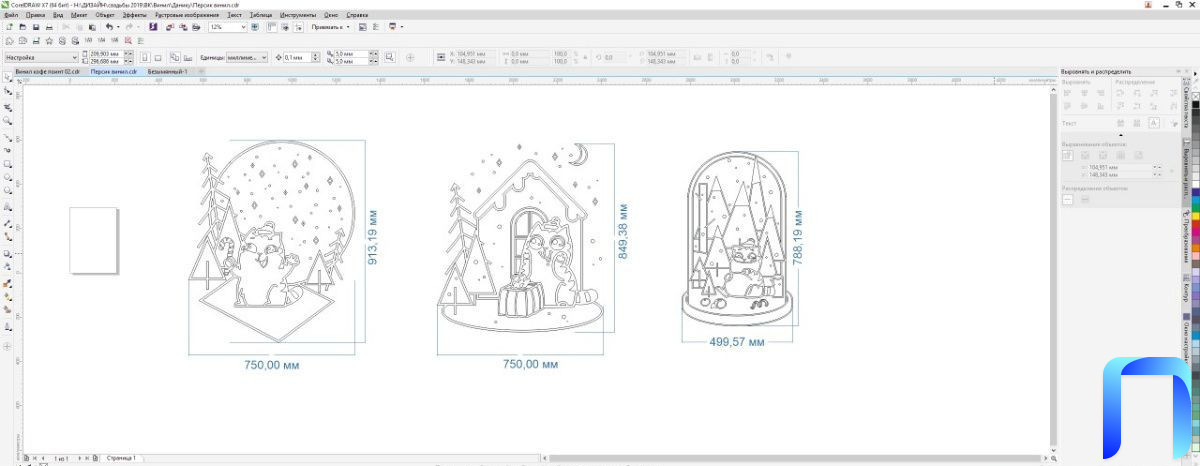Click the Align left icon in the docker

[1067, 93]
